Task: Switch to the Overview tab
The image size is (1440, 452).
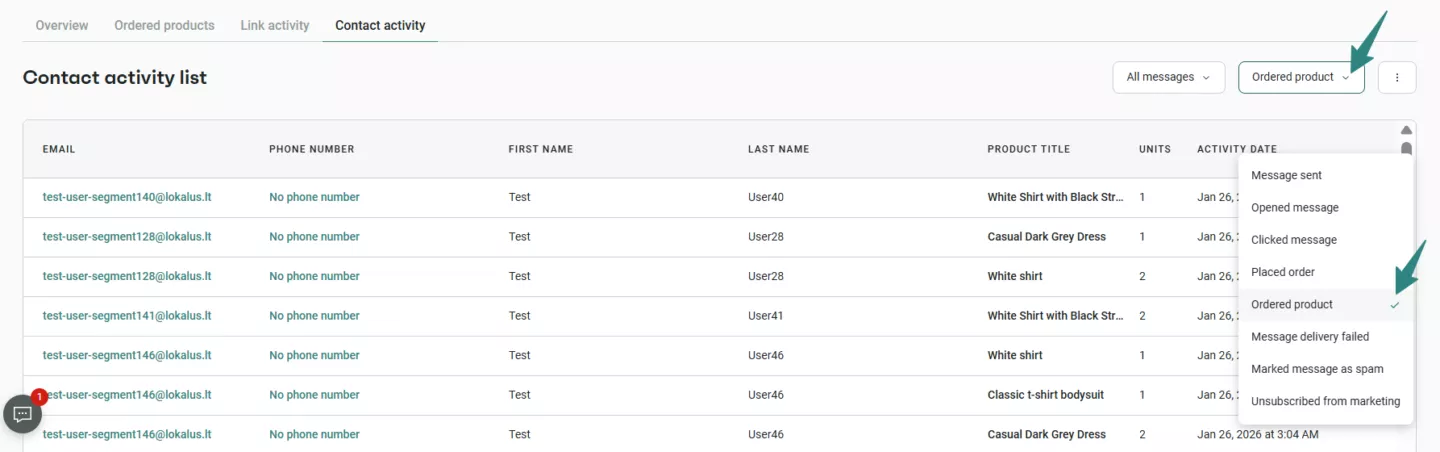Action: pyautogui.click(x=62, y=25)
